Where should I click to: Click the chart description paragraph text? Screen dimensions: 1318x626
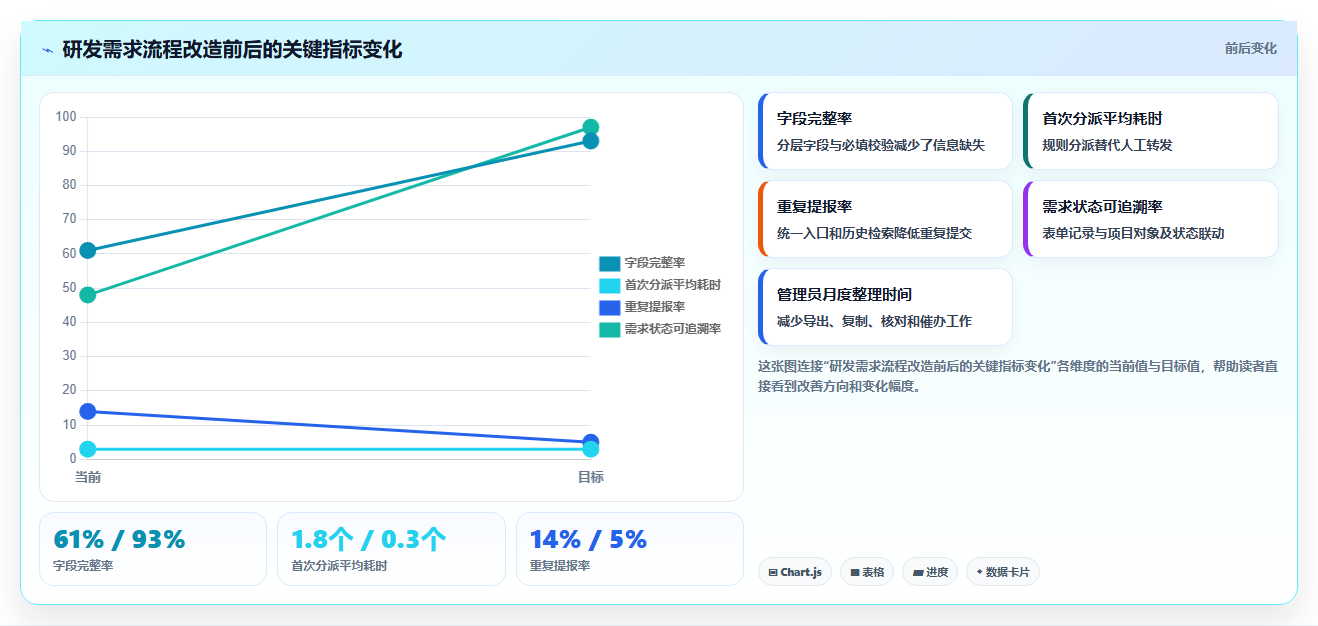click(1018, 376)
